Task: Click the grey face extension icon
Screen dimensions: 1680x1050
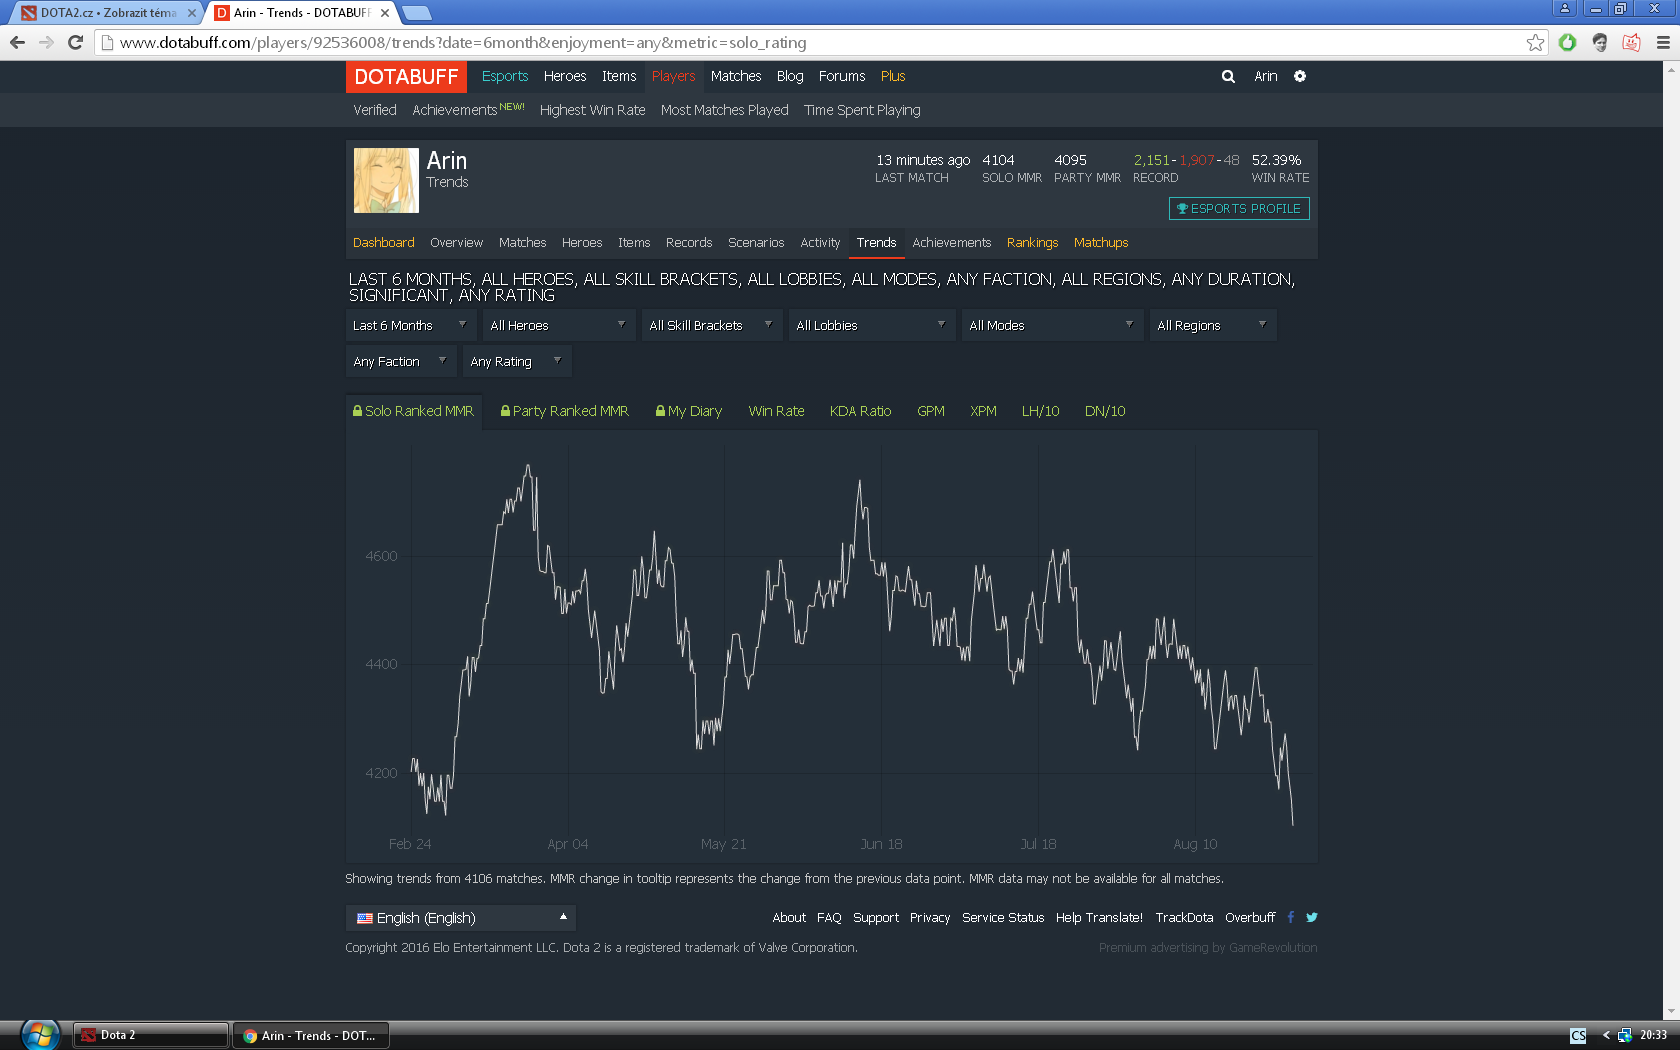Action: [x=1599, y=42]
